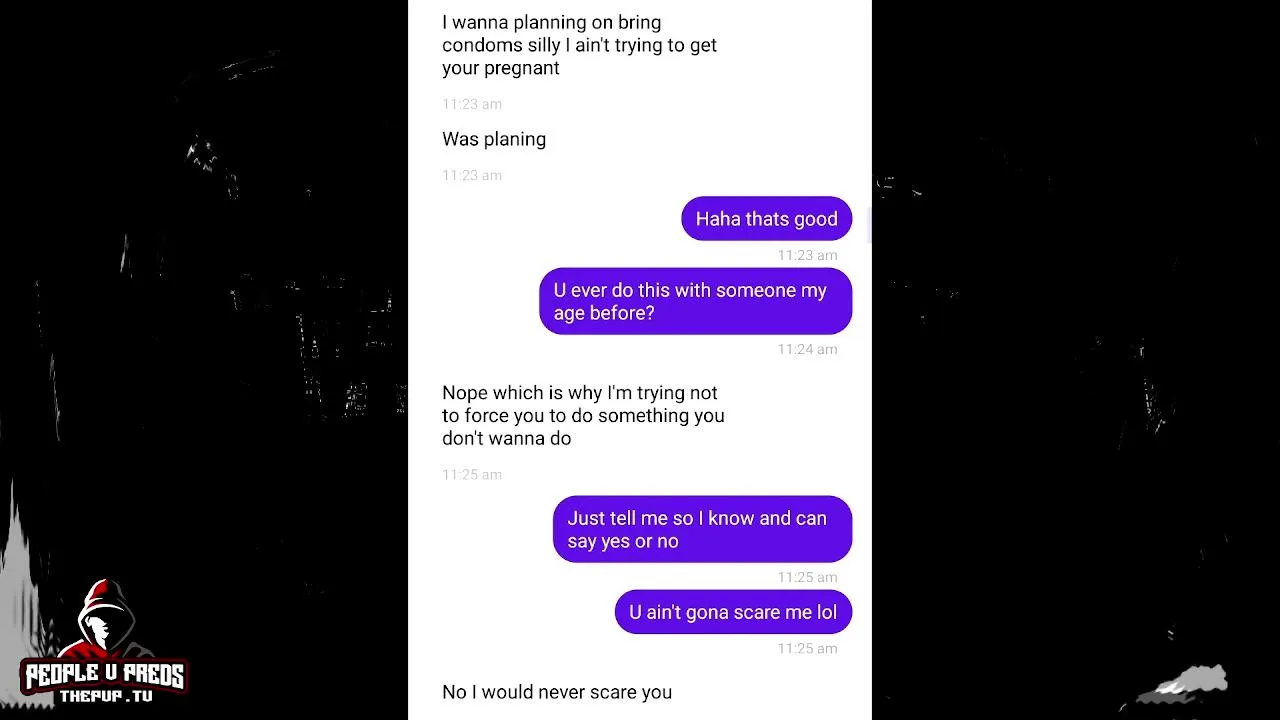
Task: Click the "PEOPLE V PREDS" banner text
Action: click(104, 675)
